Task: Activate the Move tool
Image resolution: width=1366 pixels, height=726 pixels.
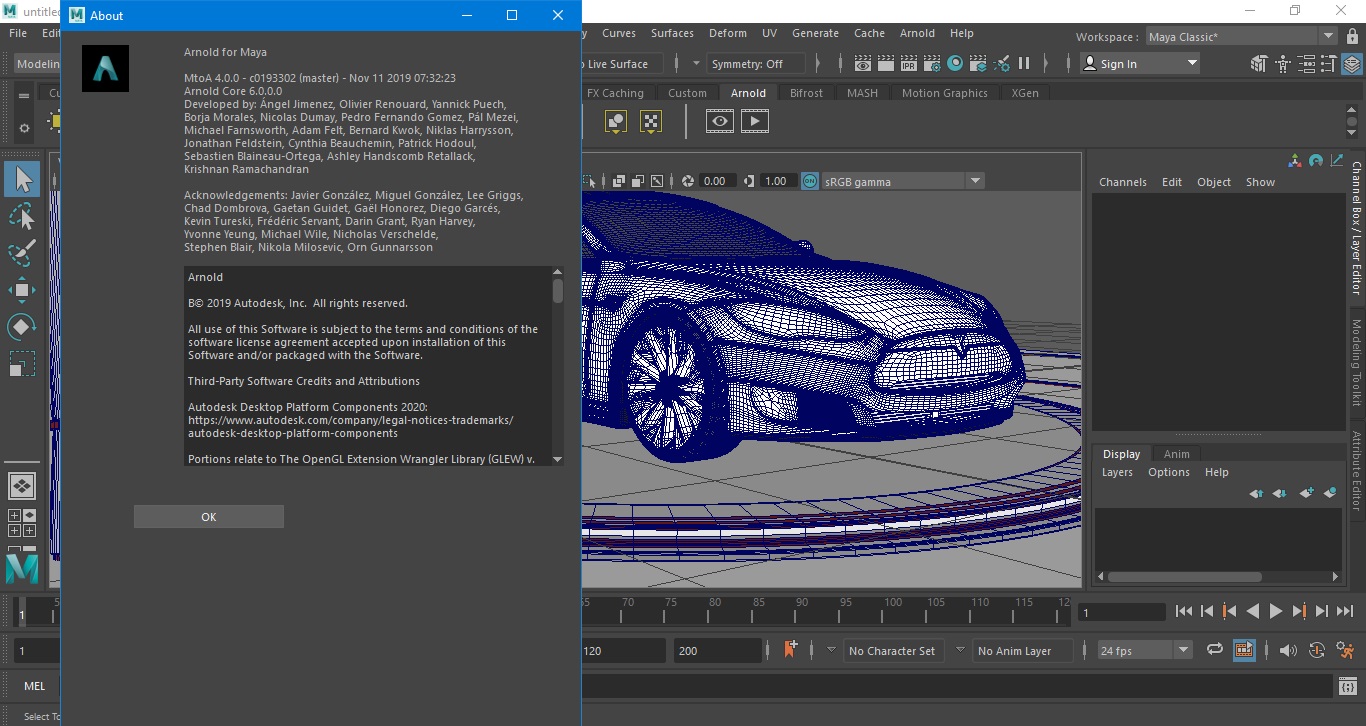Action: tap(22, 290)
